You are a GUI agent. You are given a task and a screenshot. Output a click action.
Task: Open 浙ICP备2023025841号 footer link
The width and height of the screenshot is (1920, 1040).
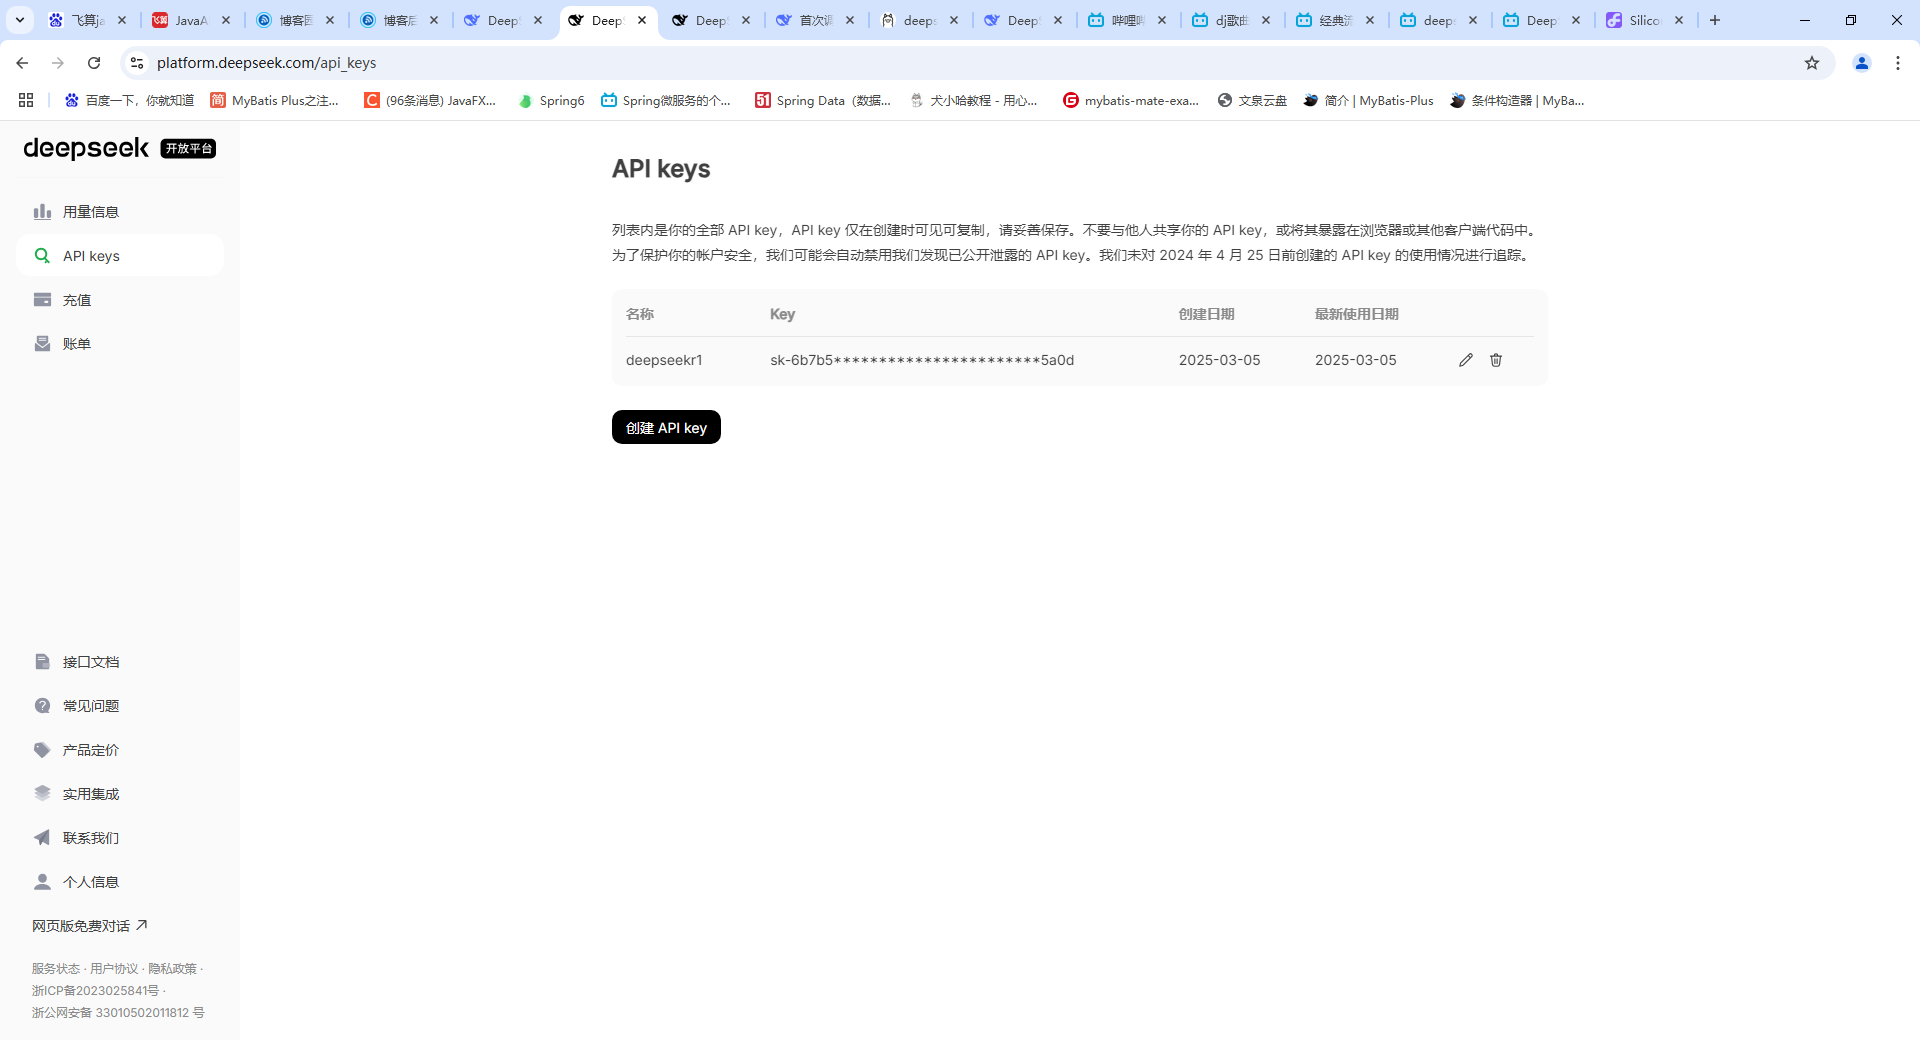pyautogui.click(x=95, y=991)
